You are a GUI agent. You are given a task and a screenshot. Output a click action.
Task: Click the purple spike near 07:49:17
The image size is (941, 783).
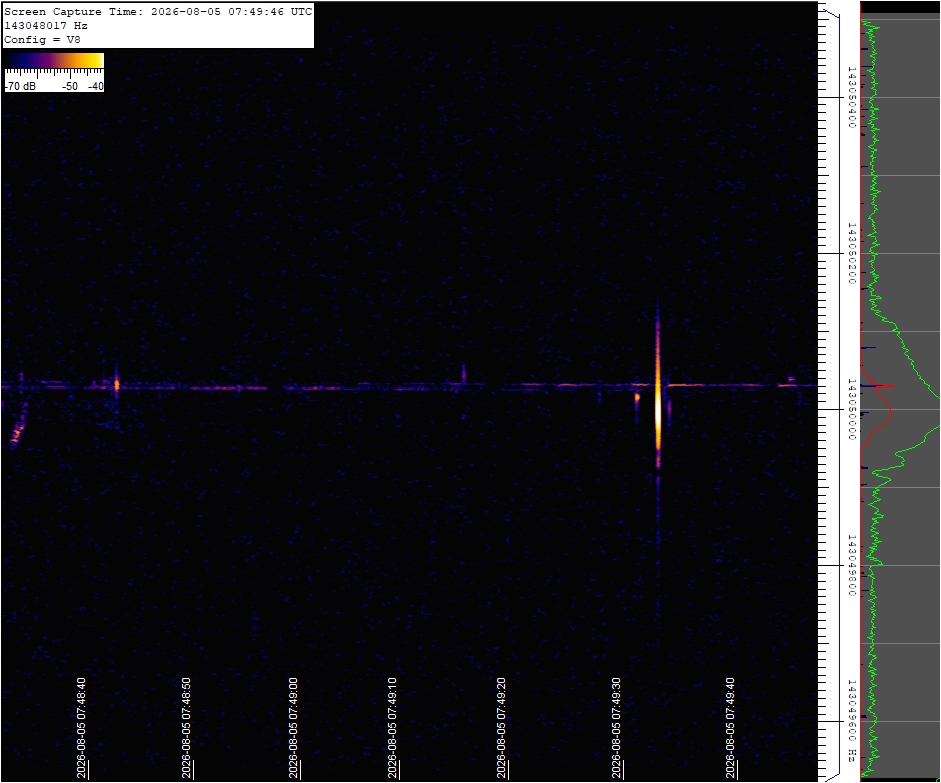(463, 373)
